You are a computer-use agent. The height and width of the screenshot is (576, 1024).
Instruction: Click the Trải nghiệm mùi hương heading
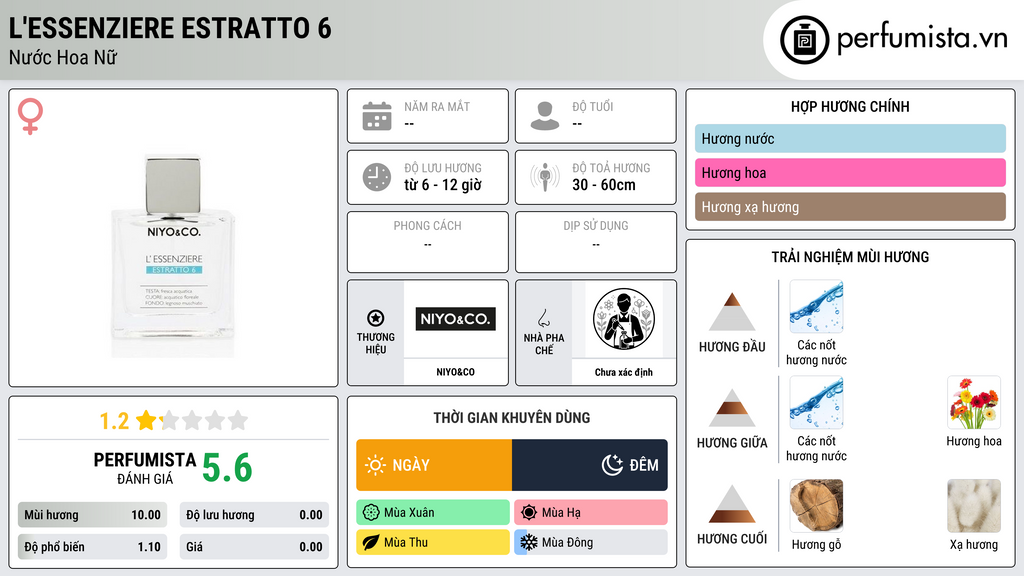coord(850,257)
